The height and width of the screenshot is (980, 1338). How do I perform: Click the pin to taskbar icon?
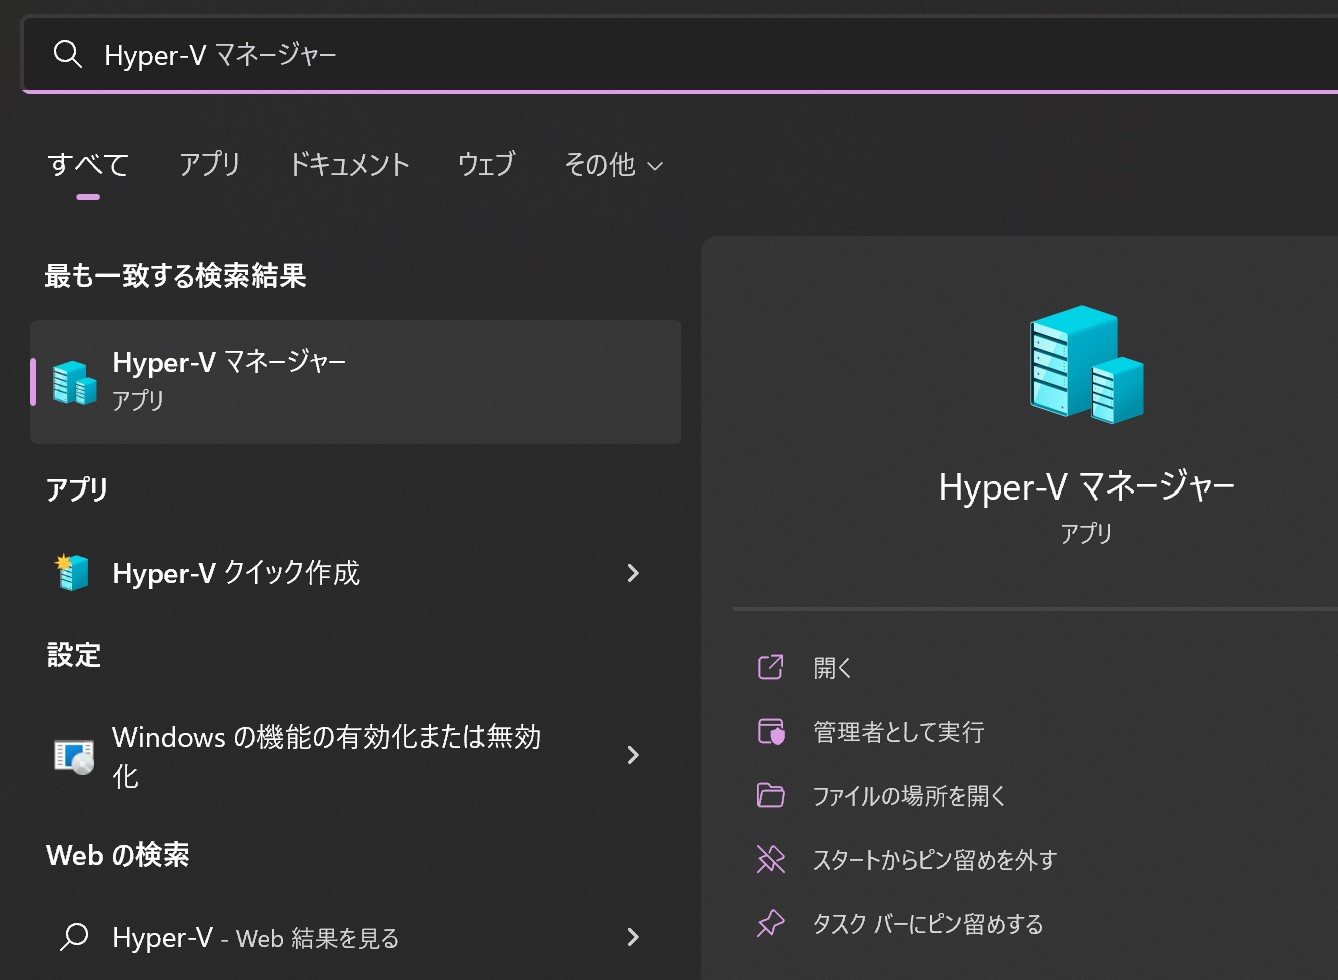tap(771, 923)
